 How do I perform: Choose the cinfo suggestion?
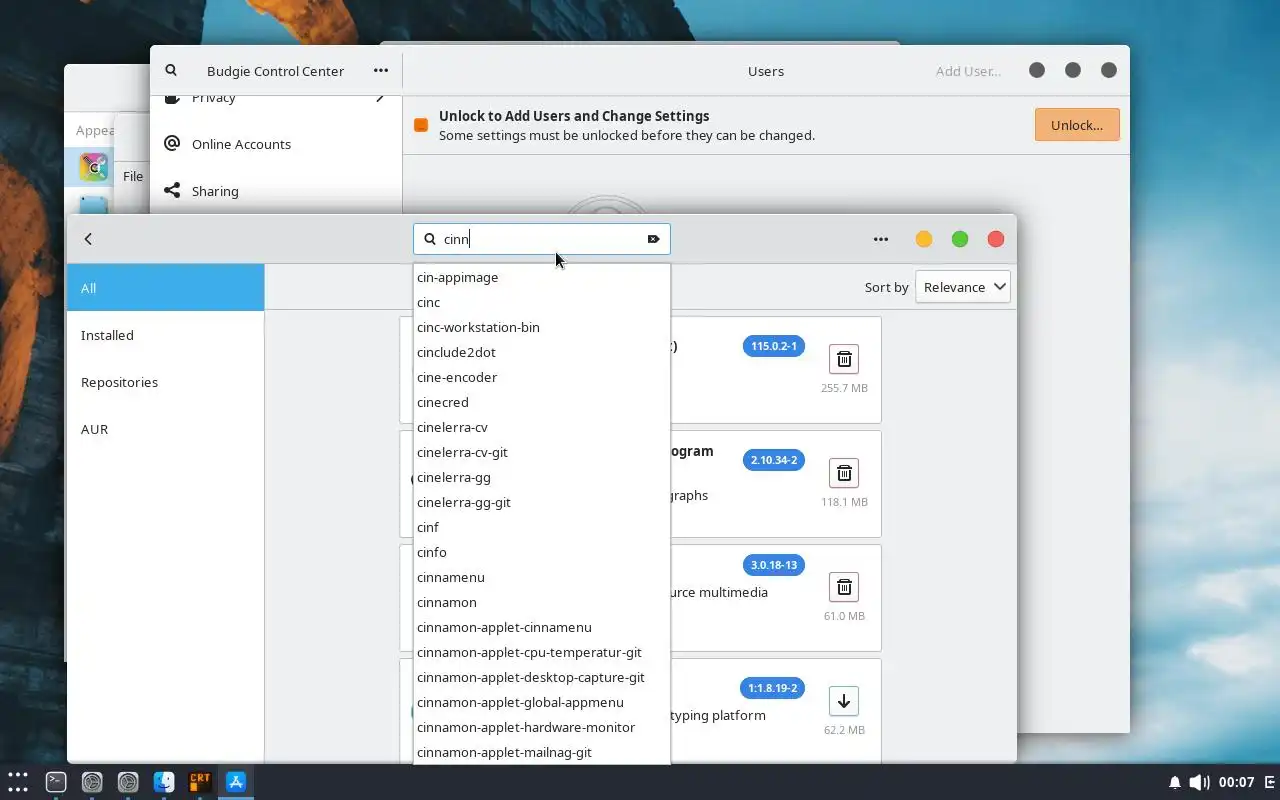[541, 552]
